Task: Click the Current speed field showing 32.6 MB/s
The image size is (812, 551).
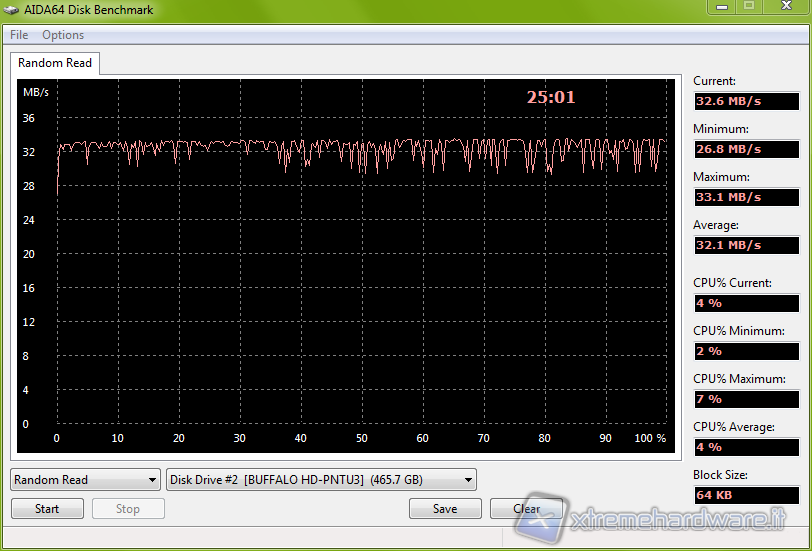Action: pyautogui.click(x=746, y=101)
